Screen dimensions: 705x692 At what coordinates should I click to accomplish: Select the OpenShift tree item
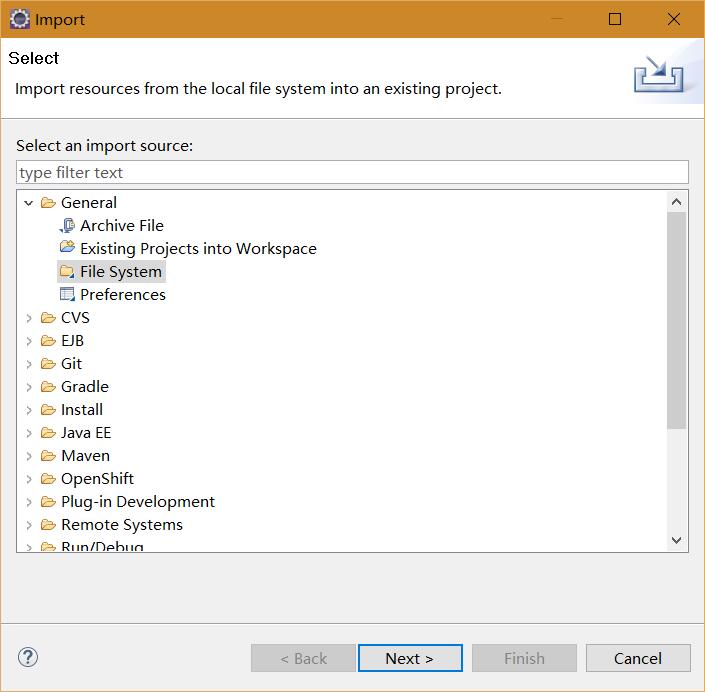point(97,479)
